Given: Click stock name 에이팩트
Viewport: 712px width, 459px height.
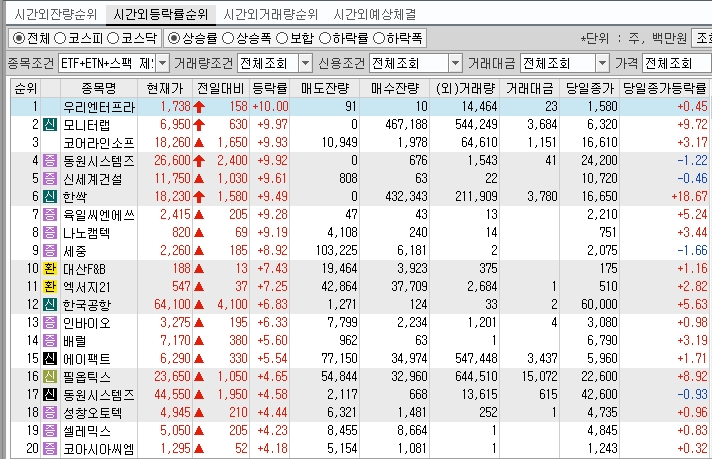Looking at the screenshot, I should pos(86,359).
